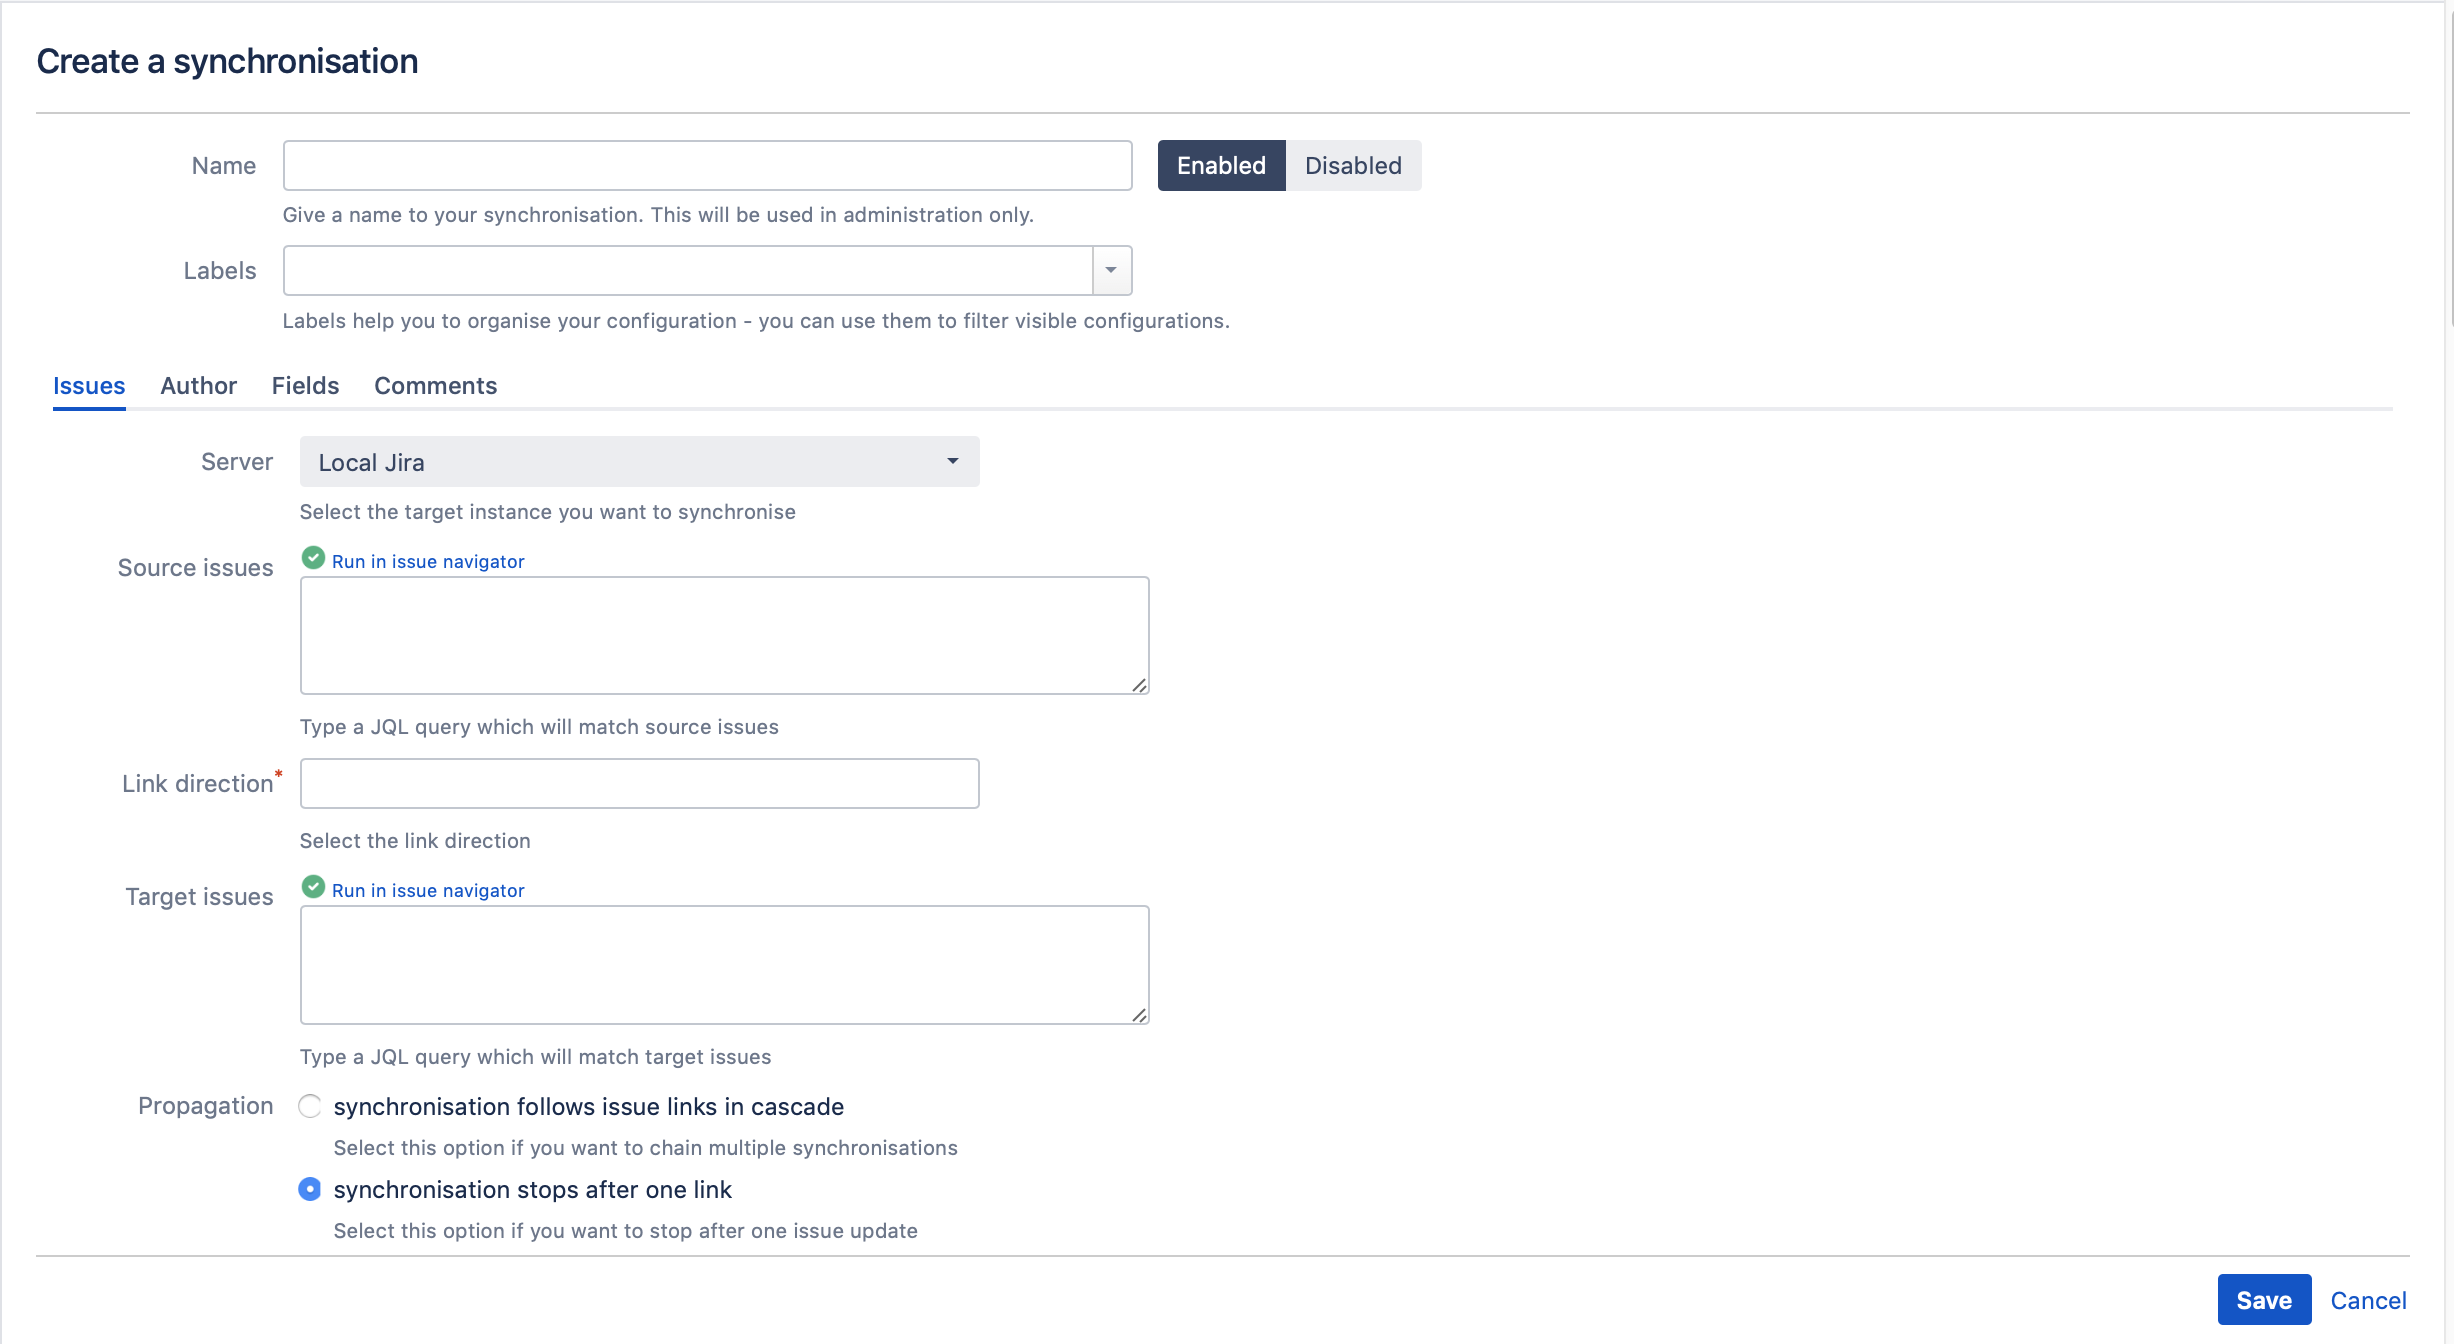The width and height of the screenshot is (2454, 1344).
Task: Click the Name input field
Action: click(x=706, y=165)
